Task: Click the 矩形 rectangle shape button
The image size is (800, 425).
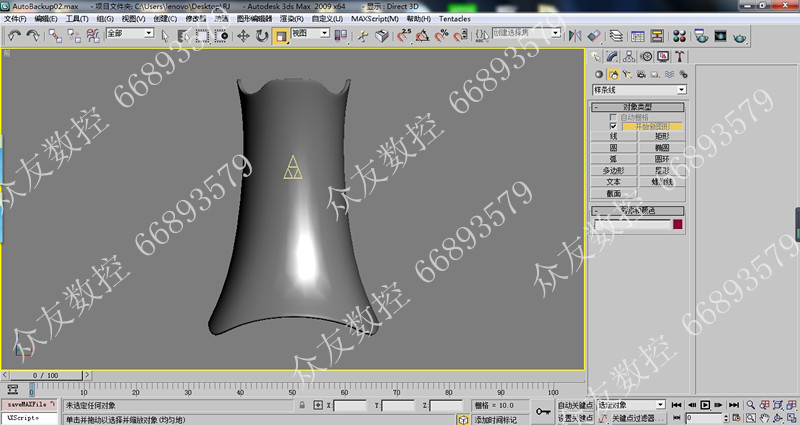Action: (x=662, y=136)
